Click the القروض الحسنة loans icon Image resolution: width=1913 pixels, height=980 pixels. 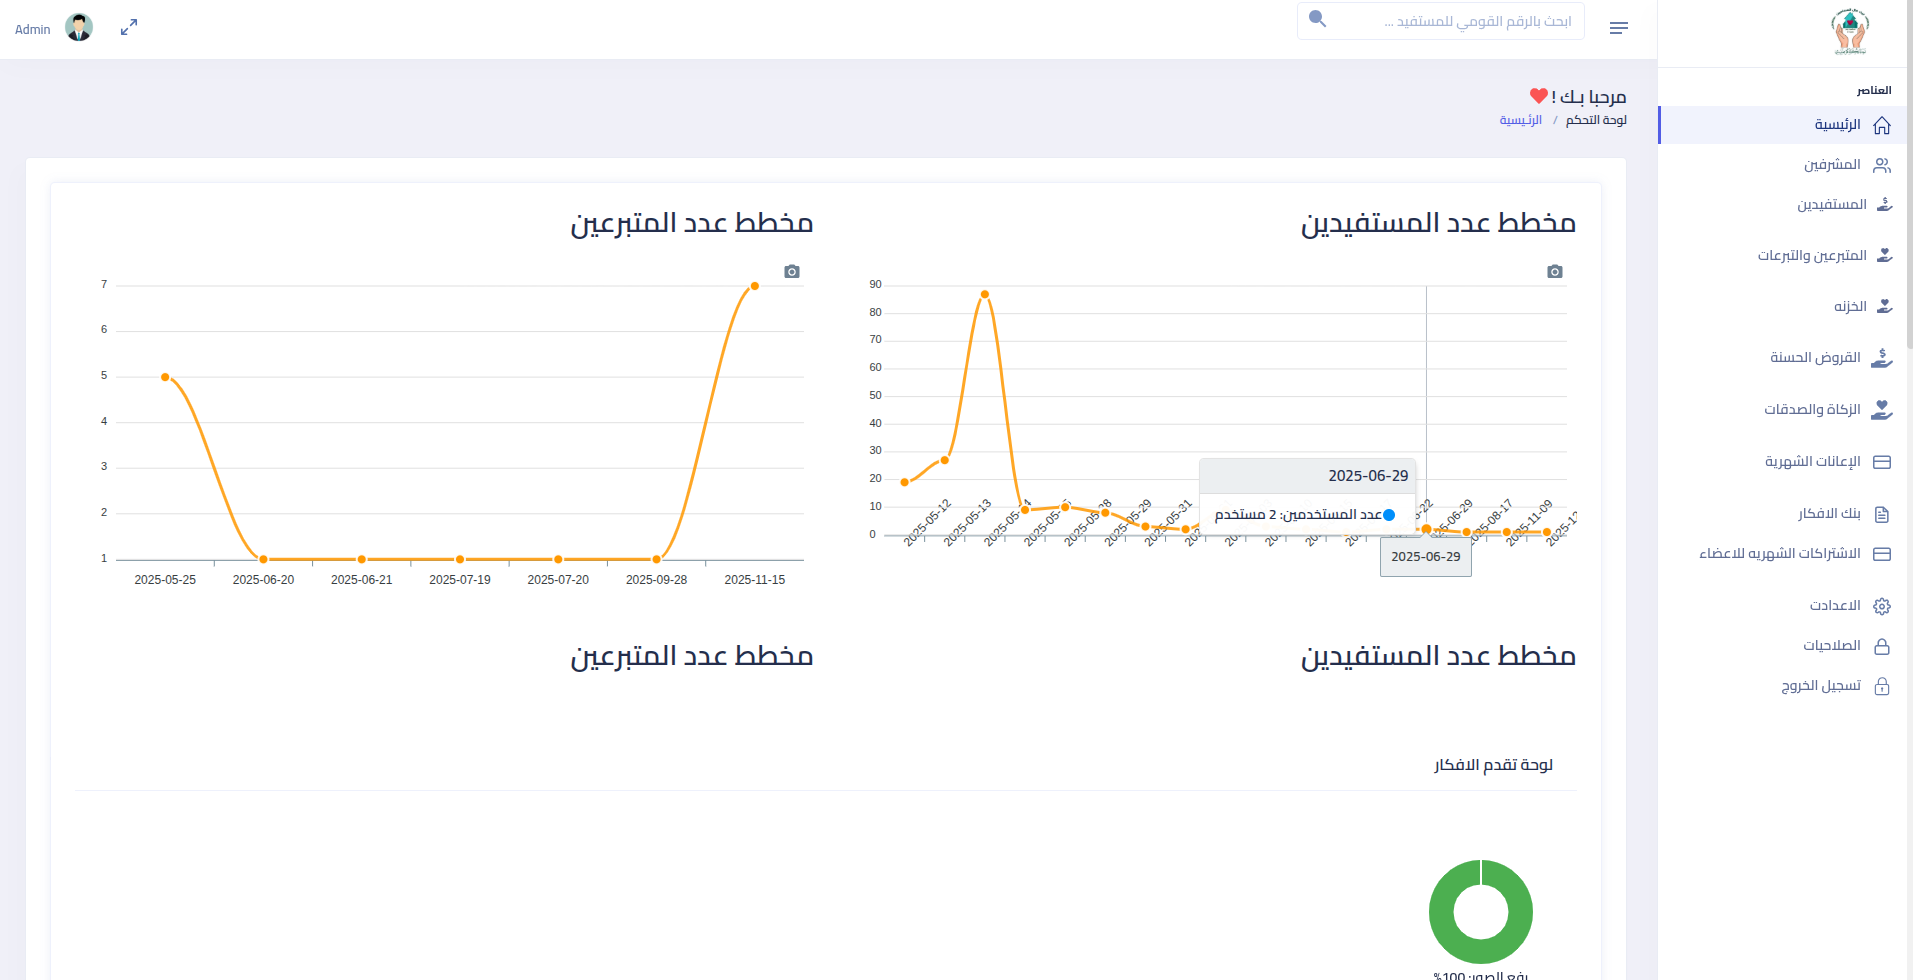coord(1882,358)
